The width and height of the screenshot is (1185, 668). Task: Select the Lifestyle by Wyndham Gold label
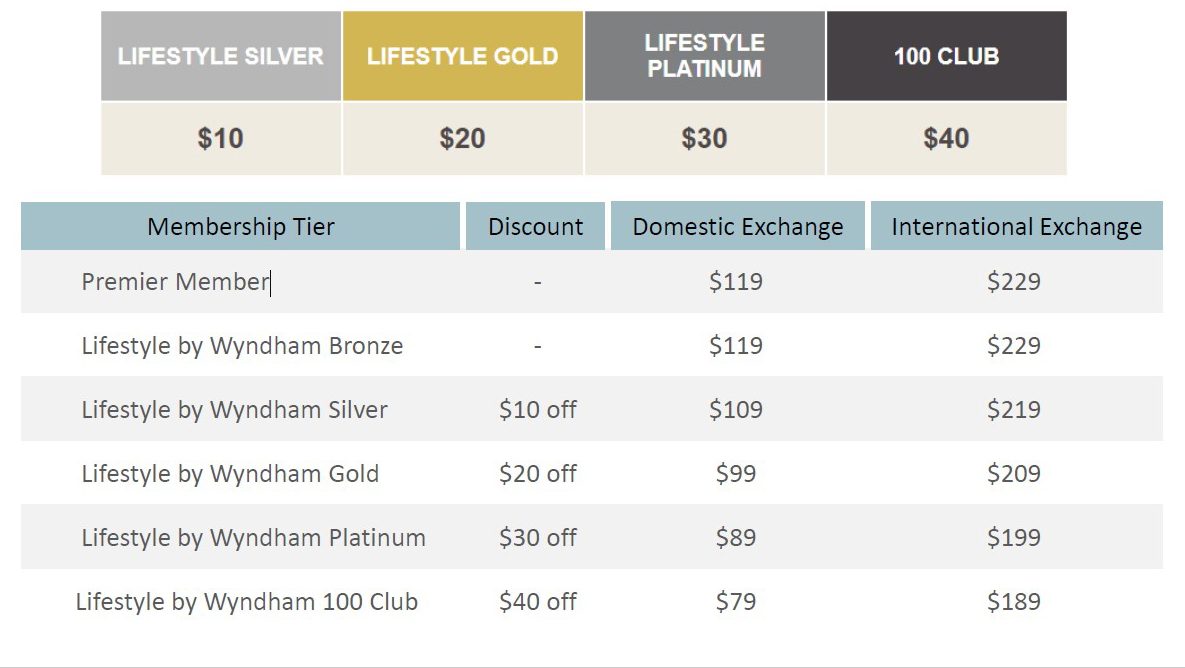tap(230, 474)
